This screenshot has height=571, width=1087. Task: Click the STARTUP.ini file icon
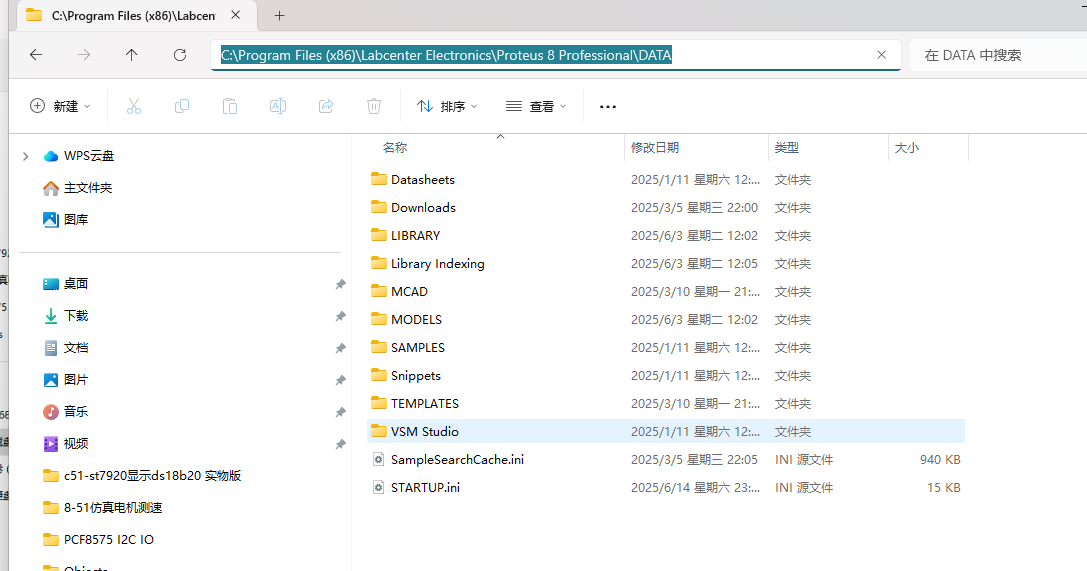379,487
